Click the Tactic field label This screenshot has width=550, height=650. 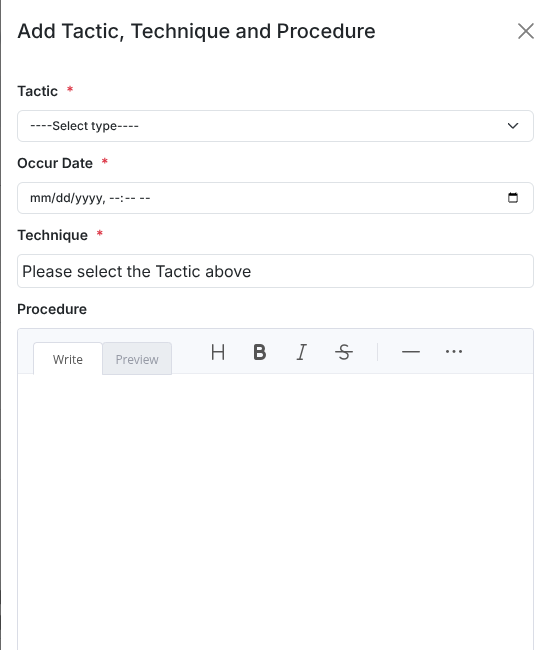click(x=38, y=91)
